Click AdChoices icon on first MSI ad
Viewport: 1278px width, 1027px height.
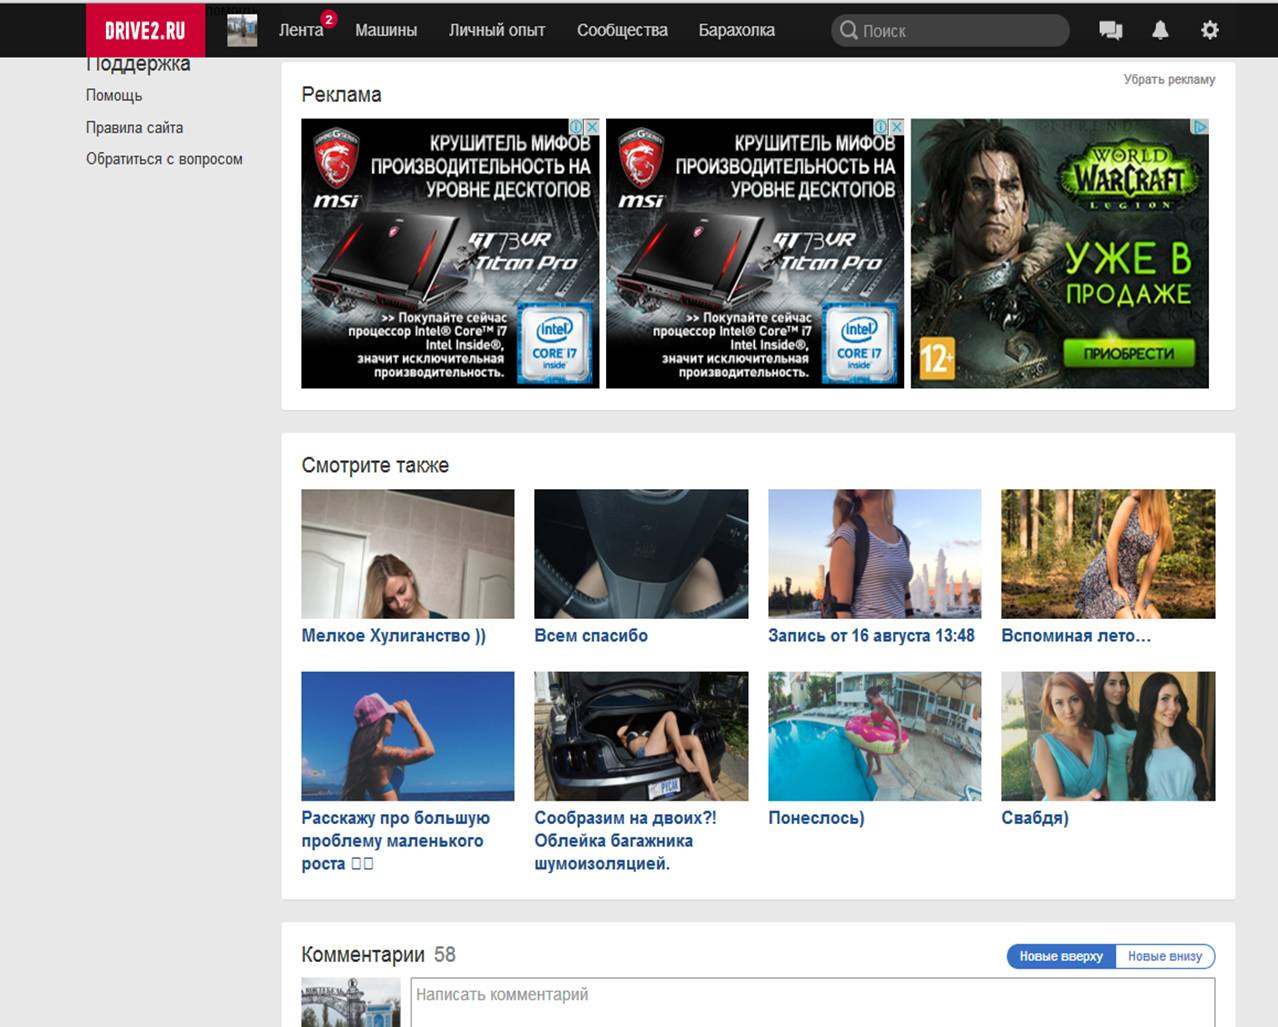coord(576,127)
